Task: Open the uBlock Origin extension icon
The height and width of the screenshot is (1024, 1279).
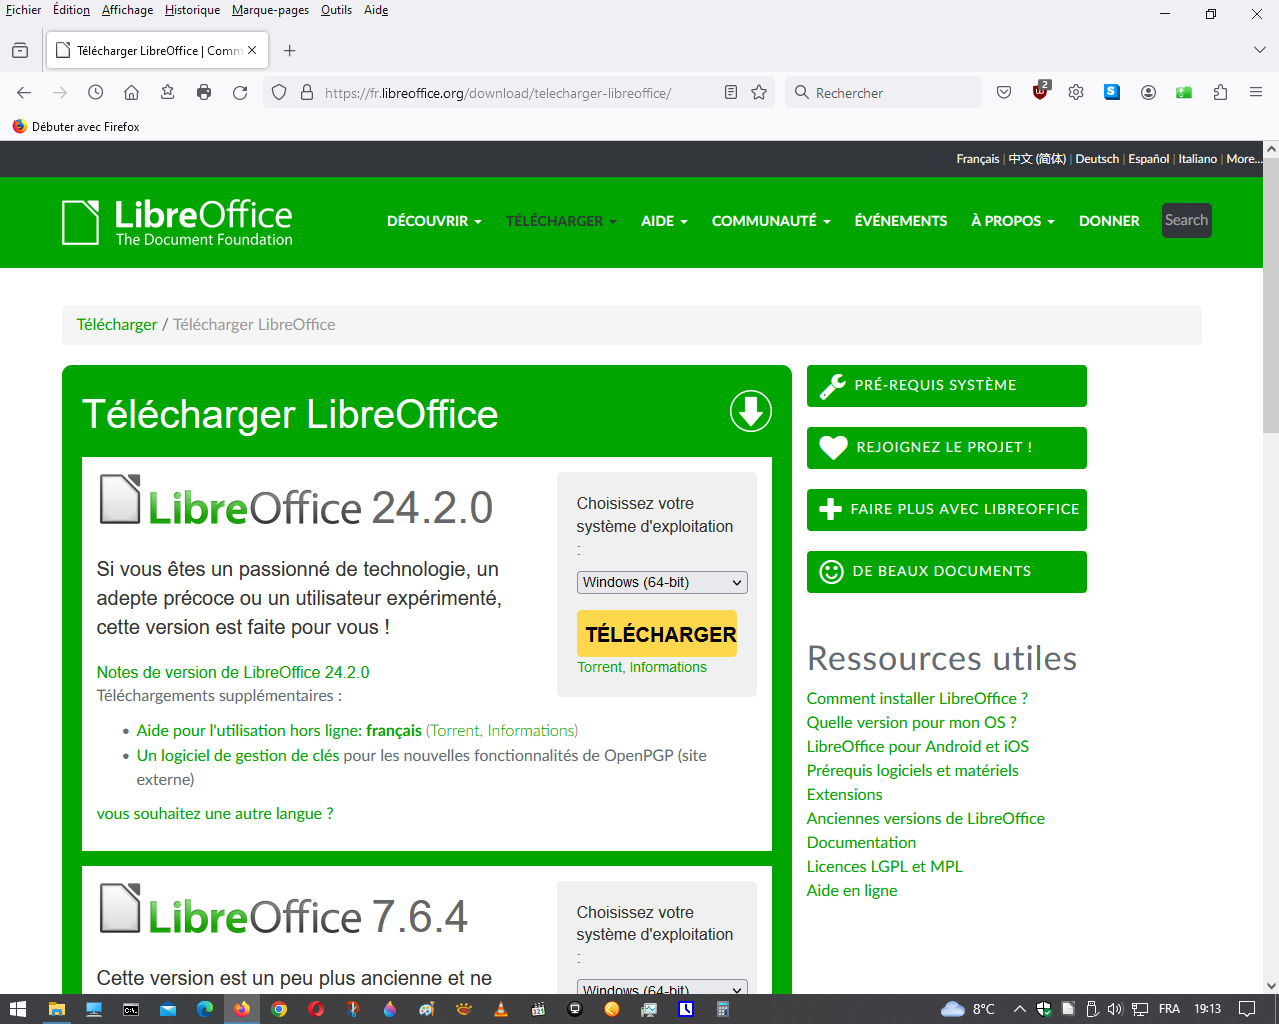Action: pos(1040,91)
